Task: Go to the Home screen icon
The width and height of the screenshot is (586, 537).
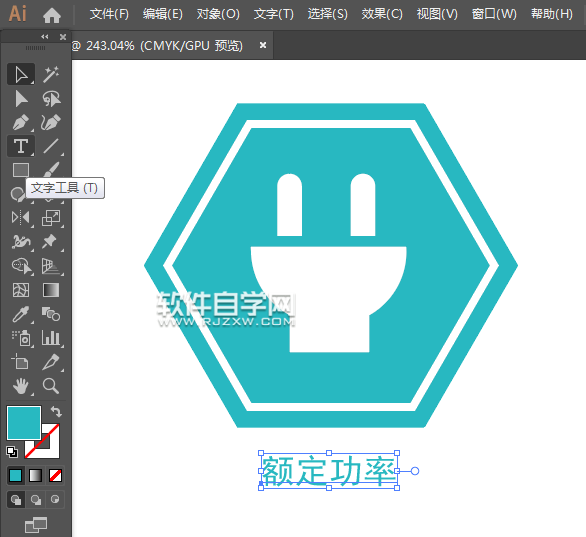Action: [52, 15]
